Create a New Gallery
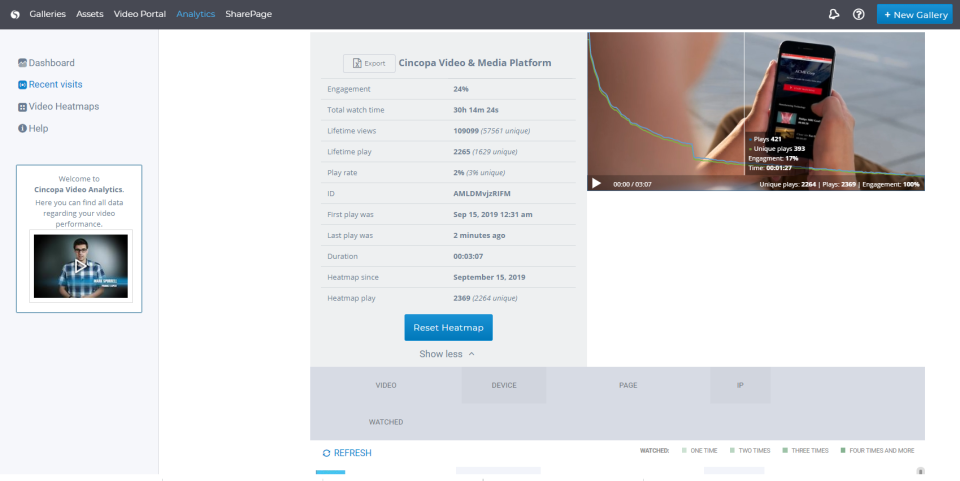The height and width of the screenshot is (481, 960). pos(914,14)
